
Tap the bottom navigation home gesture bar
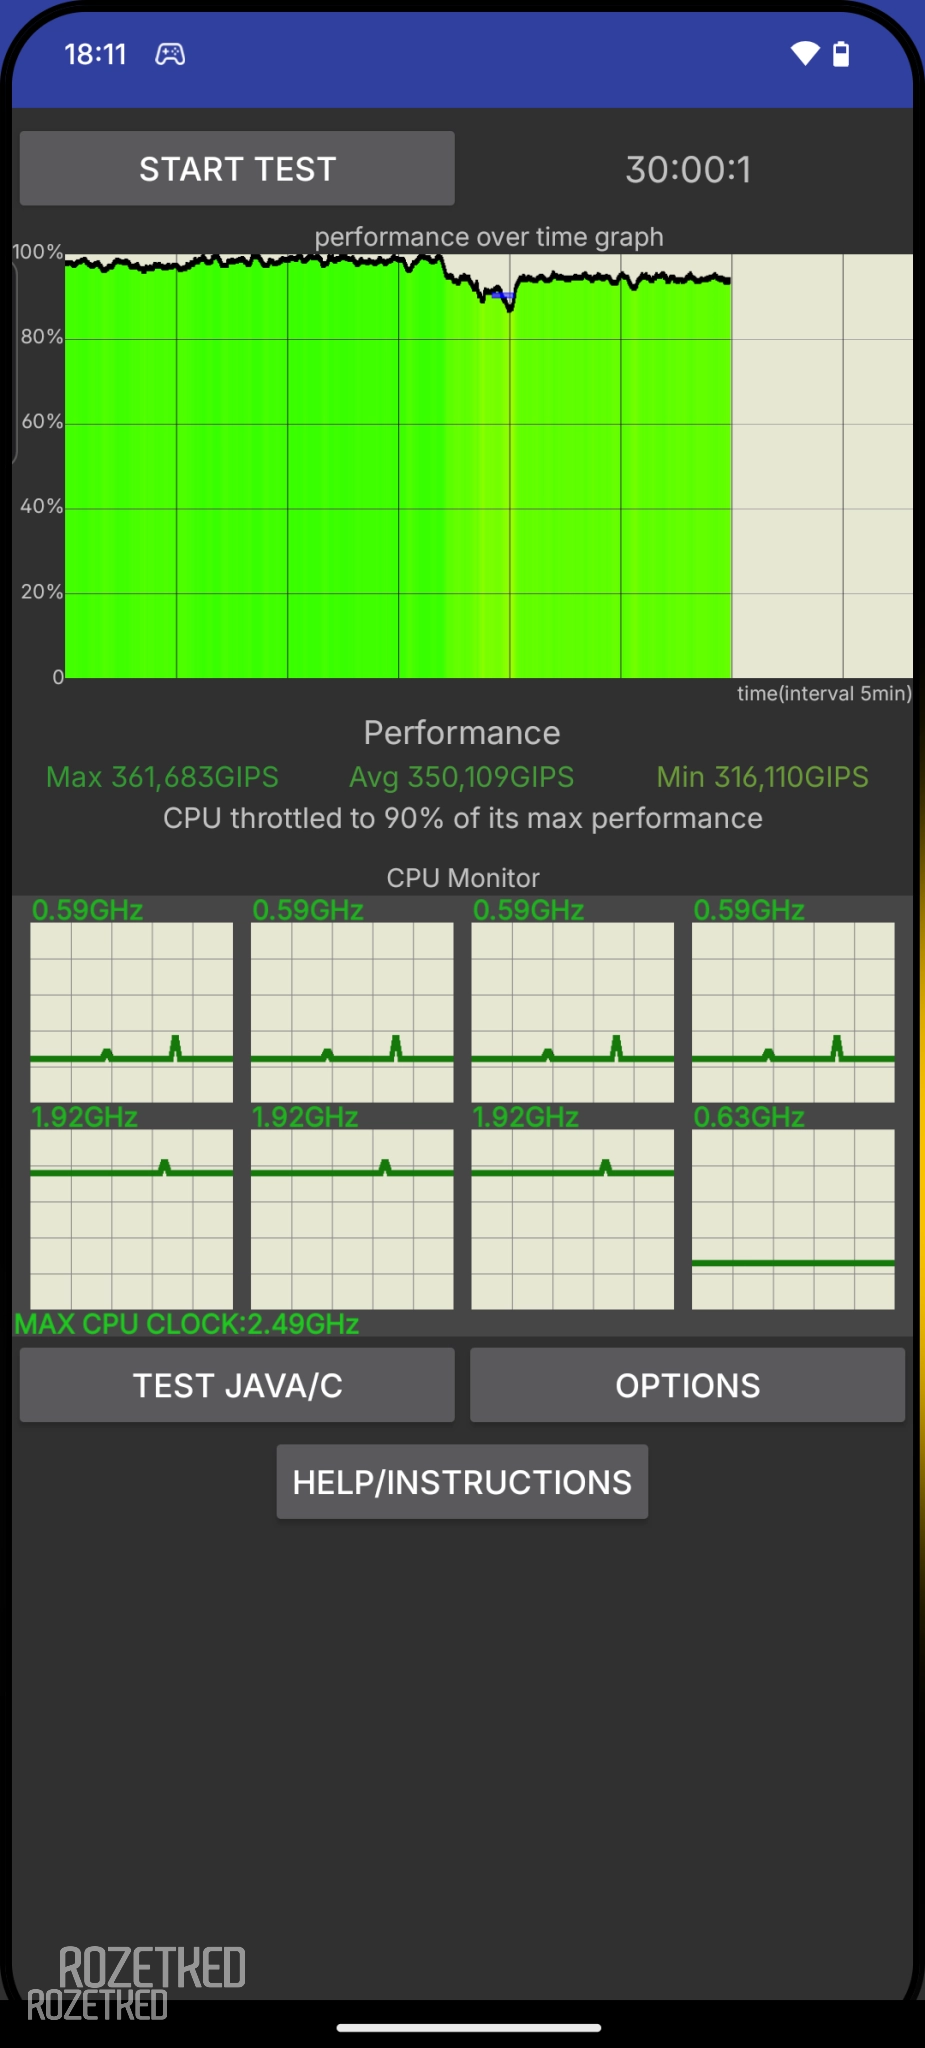click(468, 2028)
